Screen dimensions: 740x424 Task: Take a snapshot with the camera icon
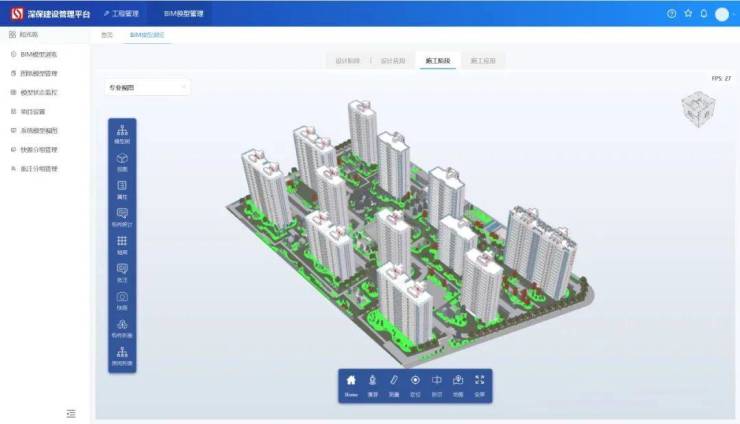[122, 298]
